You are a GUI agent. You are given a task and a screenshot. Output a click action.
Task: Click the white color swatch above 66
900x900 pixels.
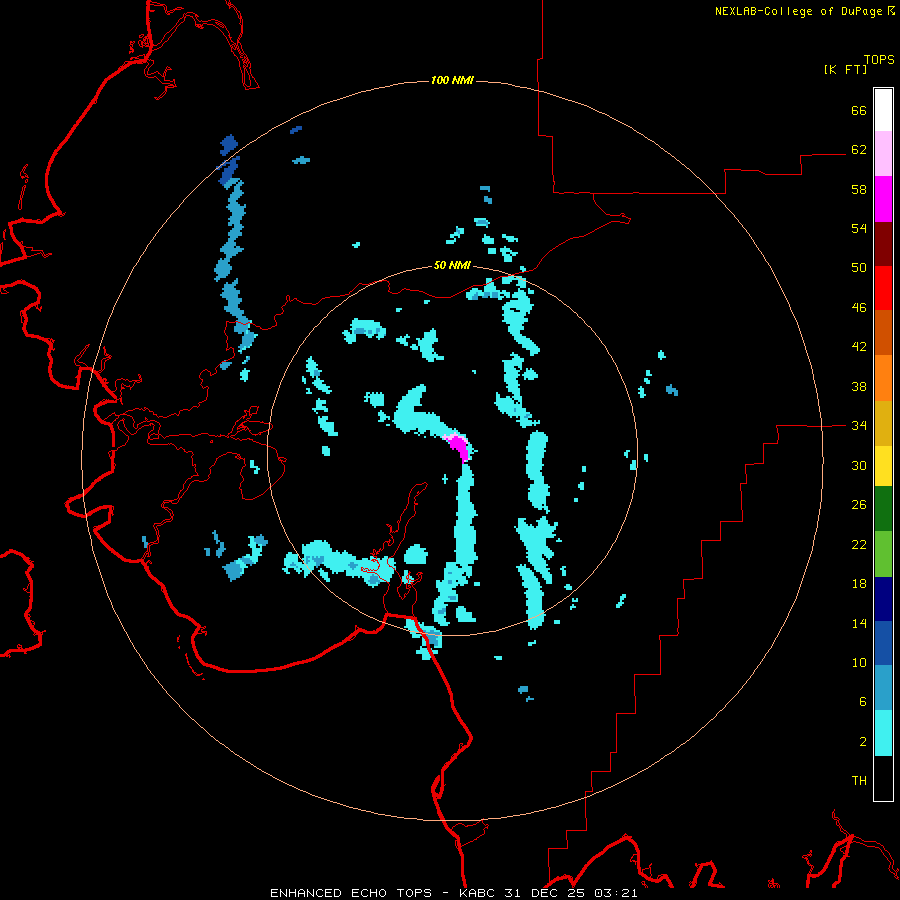(883, 110)
